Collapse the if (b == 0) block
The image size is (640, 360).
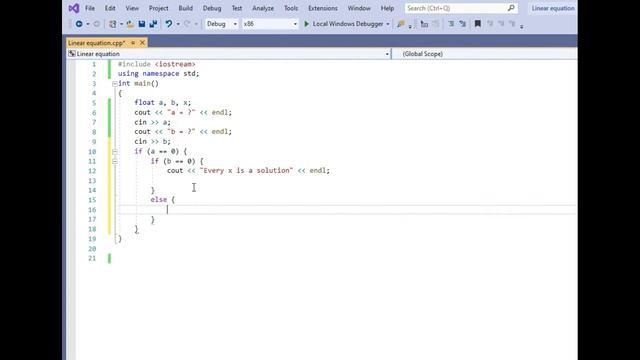(x=115, y=161)
